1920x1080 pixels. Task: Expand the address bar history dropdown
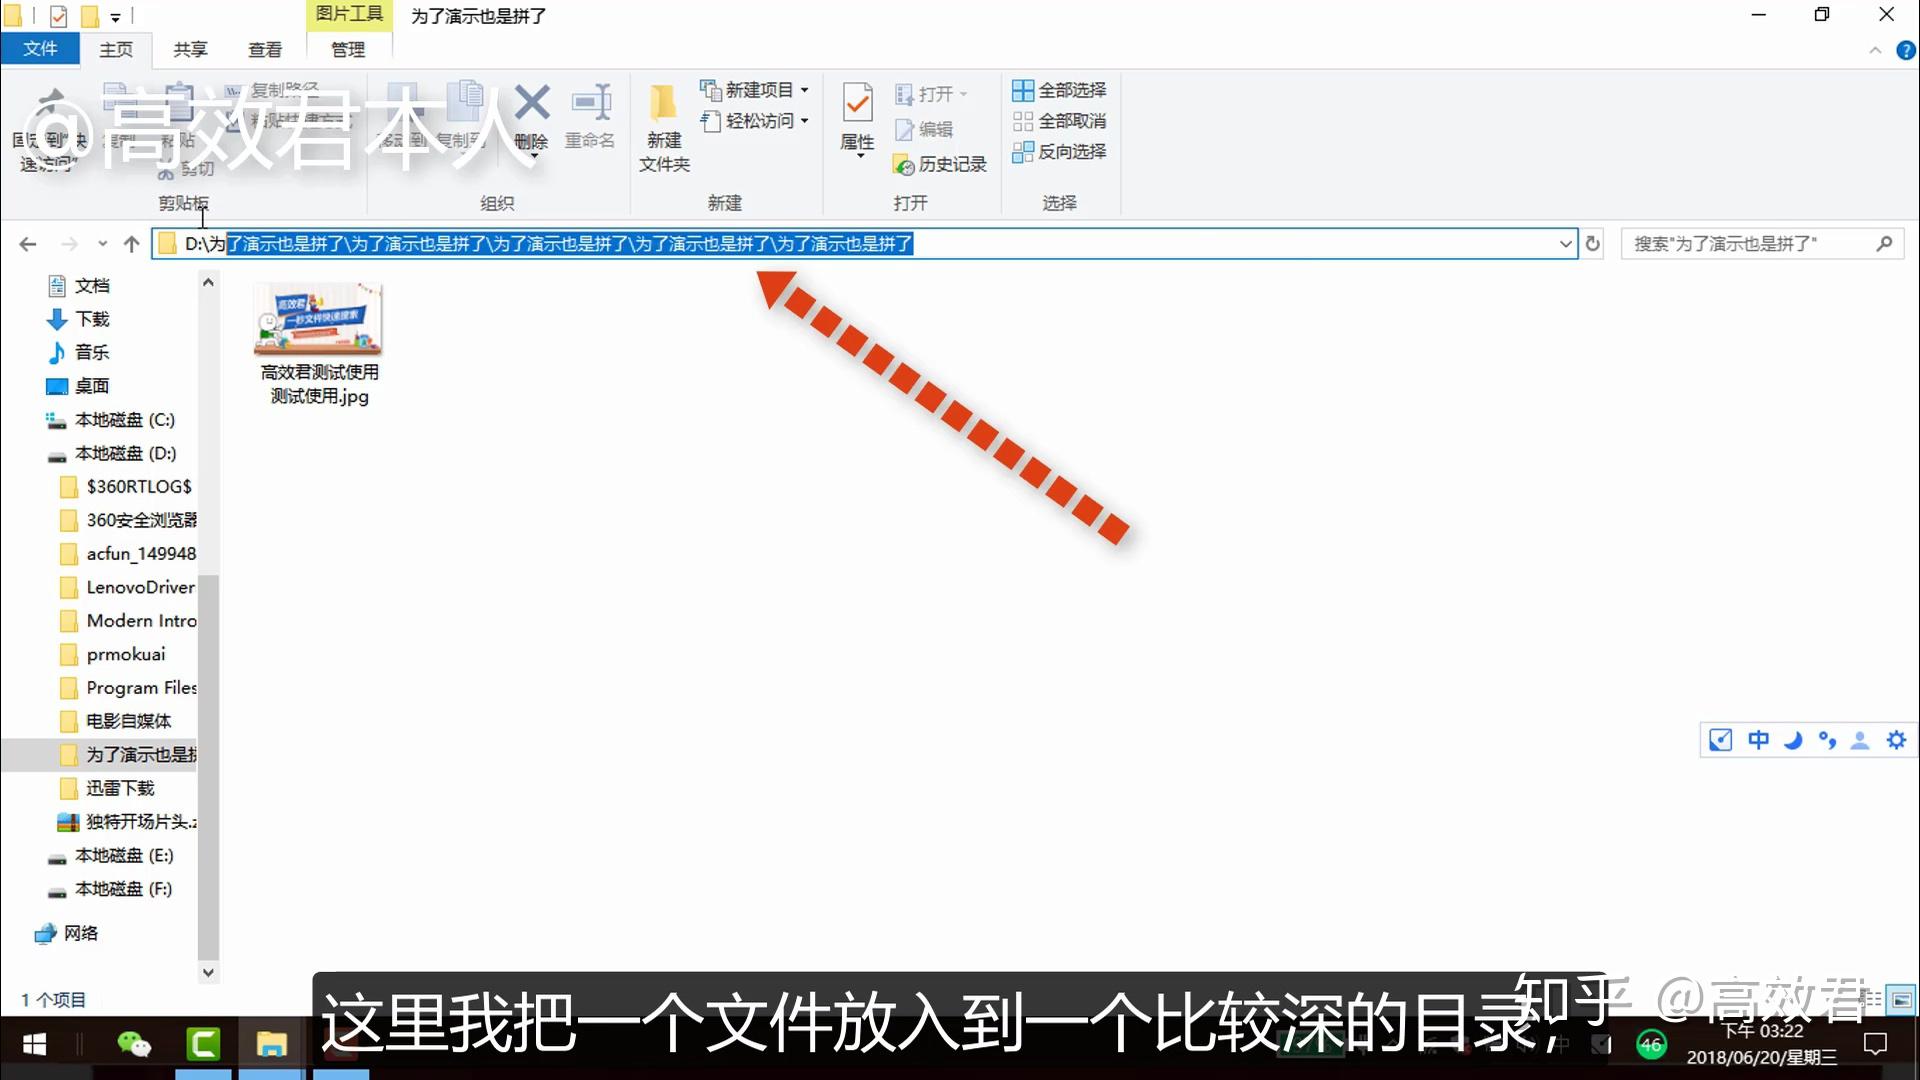(x=1565, y=244)
